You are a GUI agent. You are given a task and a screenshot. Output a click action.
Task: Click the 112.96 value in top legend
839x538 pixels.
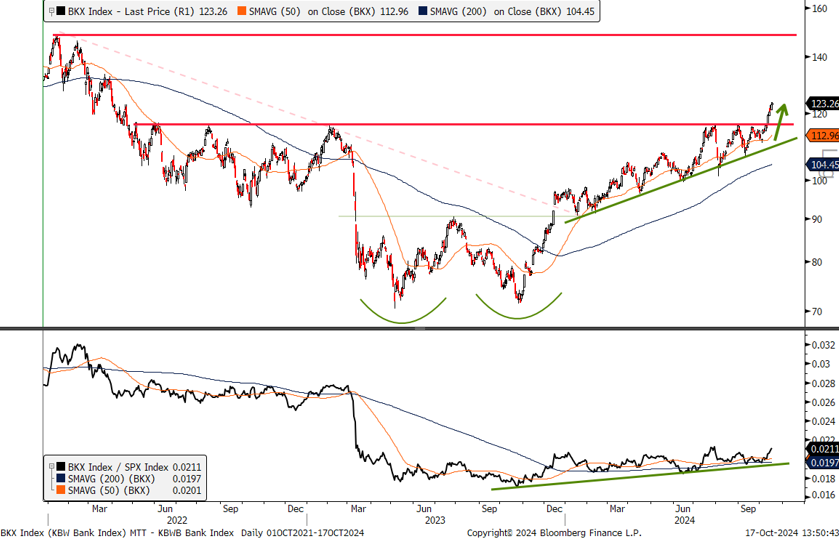click(395, 11)
